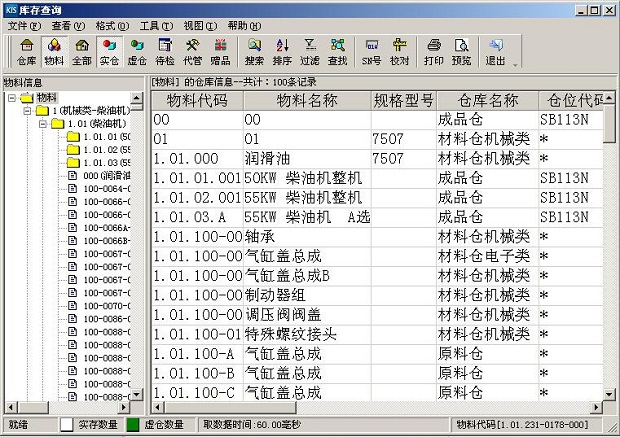Toggle the 虚仓 view button
Screen dimensions: 620x437
[138, 51]
